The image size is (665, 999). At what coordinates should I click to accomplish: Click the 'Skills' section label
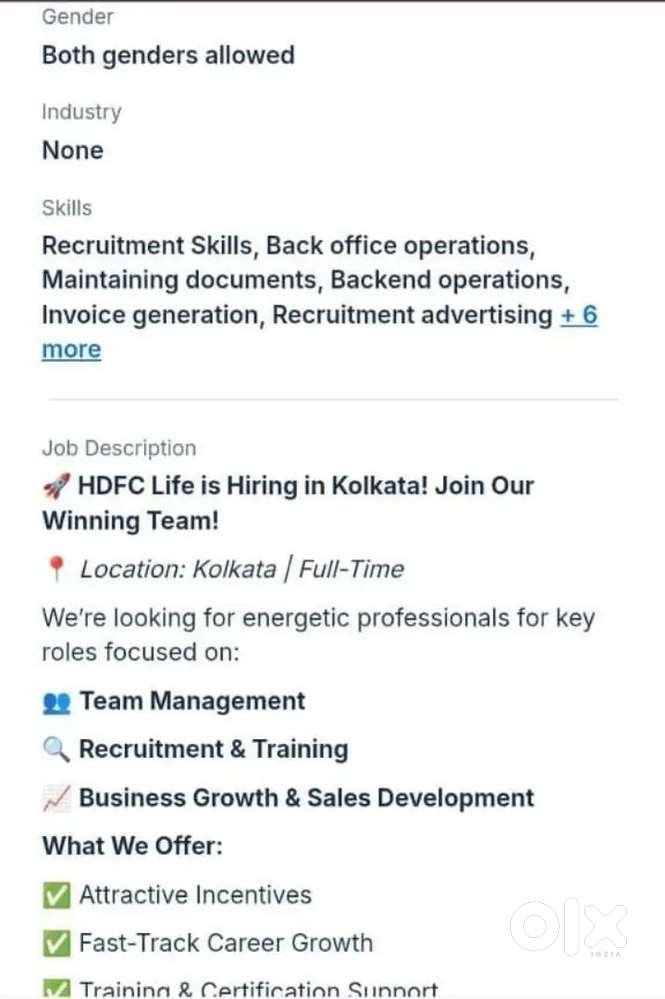click(x=67, y=208)
